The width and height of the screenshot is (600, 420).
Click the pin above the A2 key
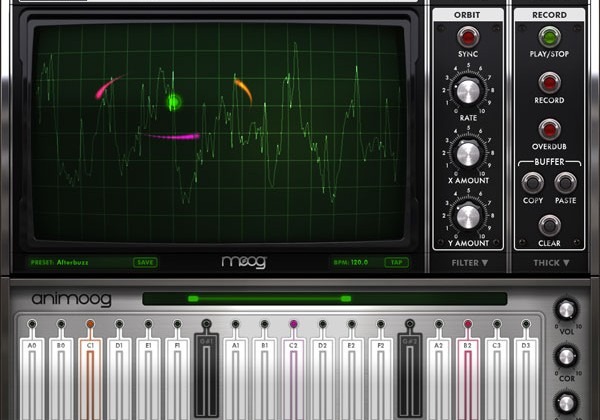[x=439, y=324]
